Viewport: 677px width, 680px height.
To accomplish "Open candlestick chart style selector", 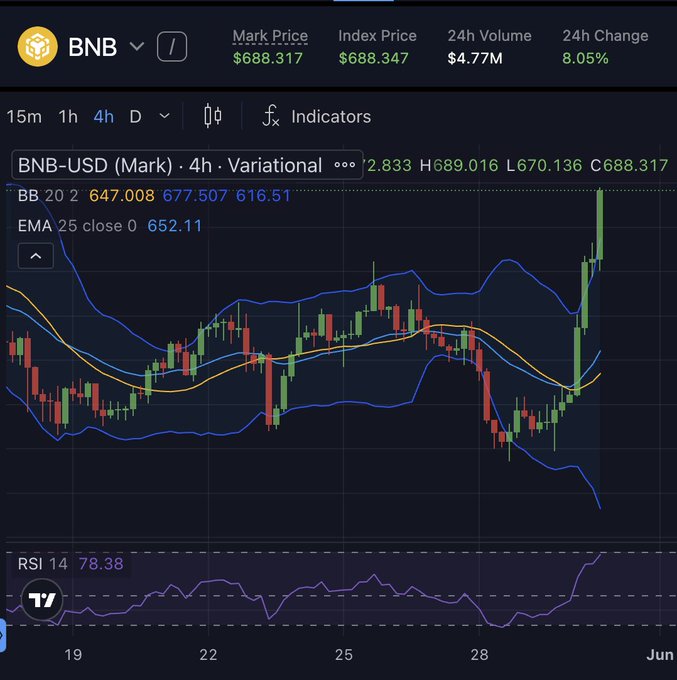I will 213,116.
